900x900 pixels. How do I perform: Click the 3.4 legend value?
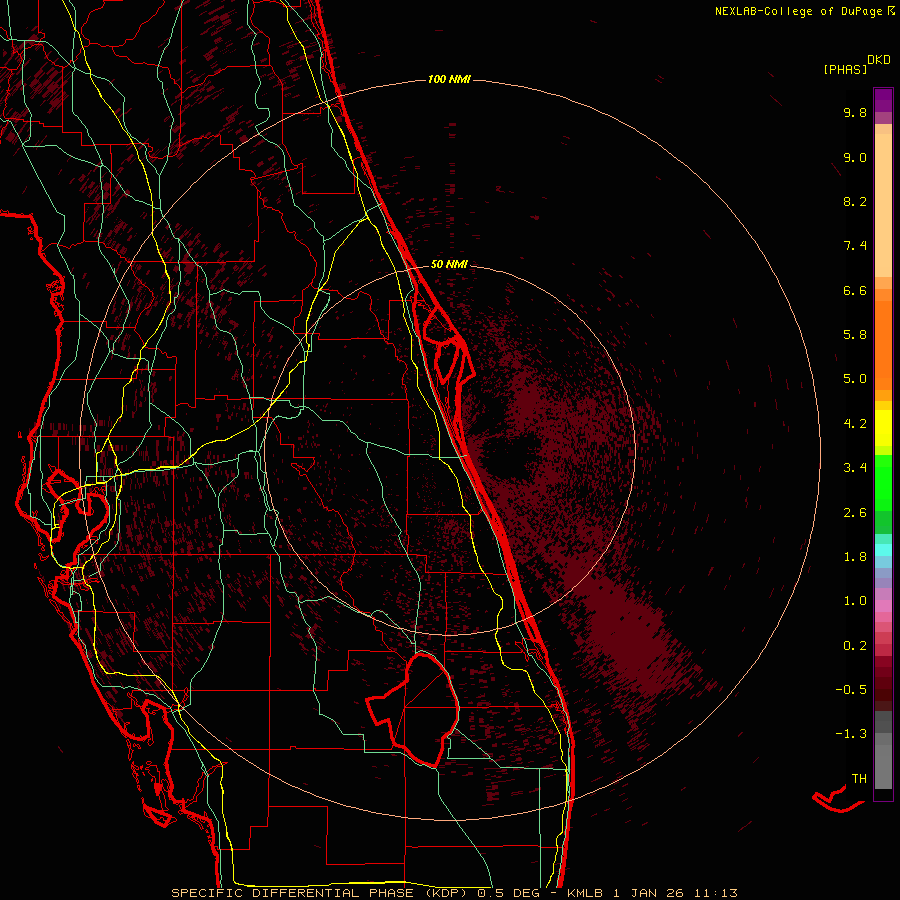855,468
